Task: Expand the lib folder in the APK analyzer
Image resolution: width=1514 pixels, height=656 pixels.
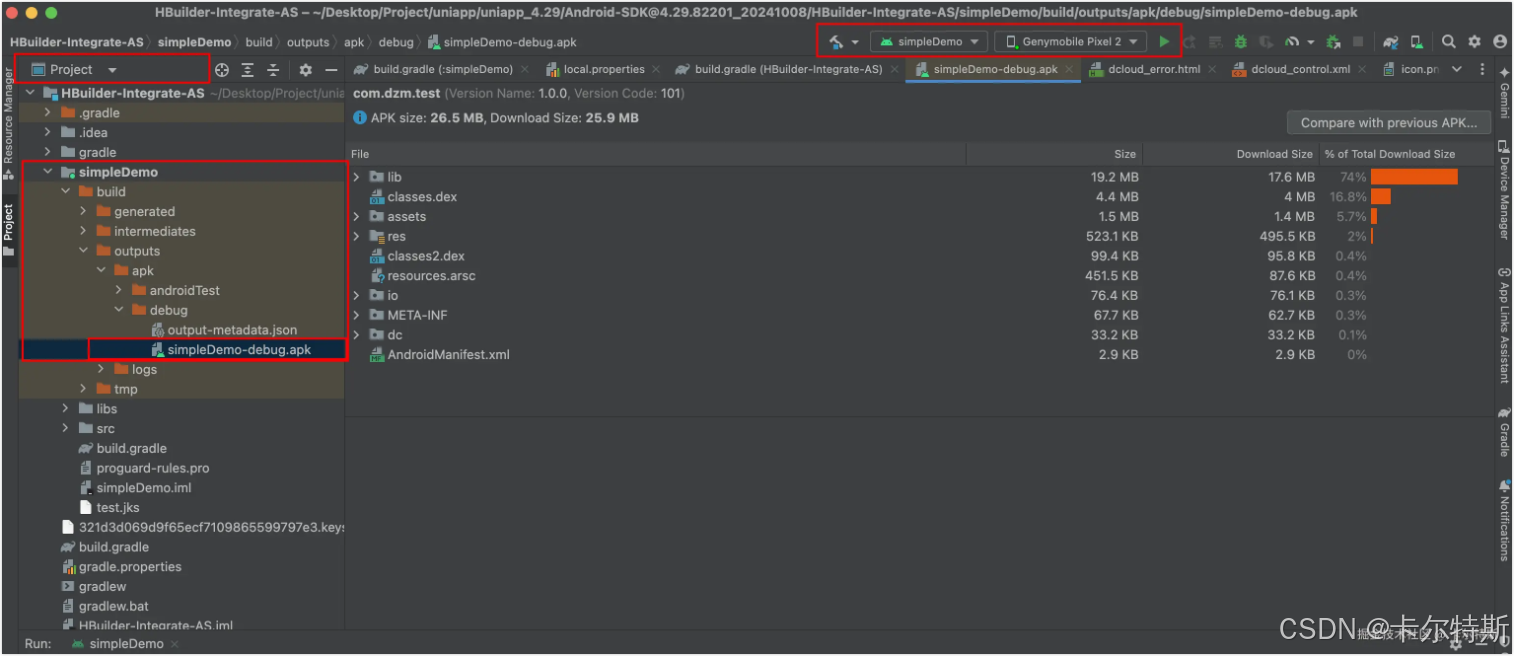Action: tap(357, 177)
